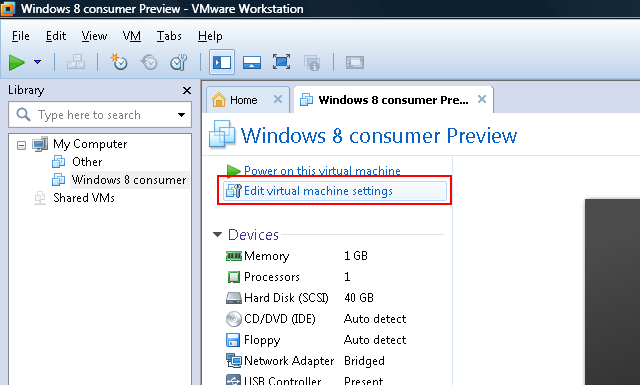The width and height of the screenshot is (640, 385).
Task: Open the power options dropdown arrow
Action: click(x=38, y=62)
